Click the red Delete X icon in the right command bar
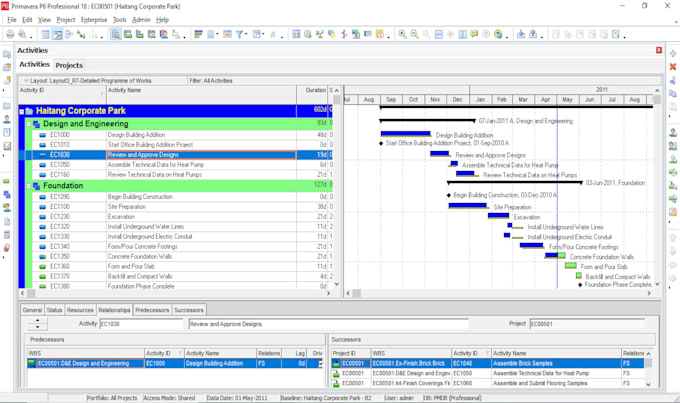The width and height of the screenshot is (680, 403). (x=673, y=66)
